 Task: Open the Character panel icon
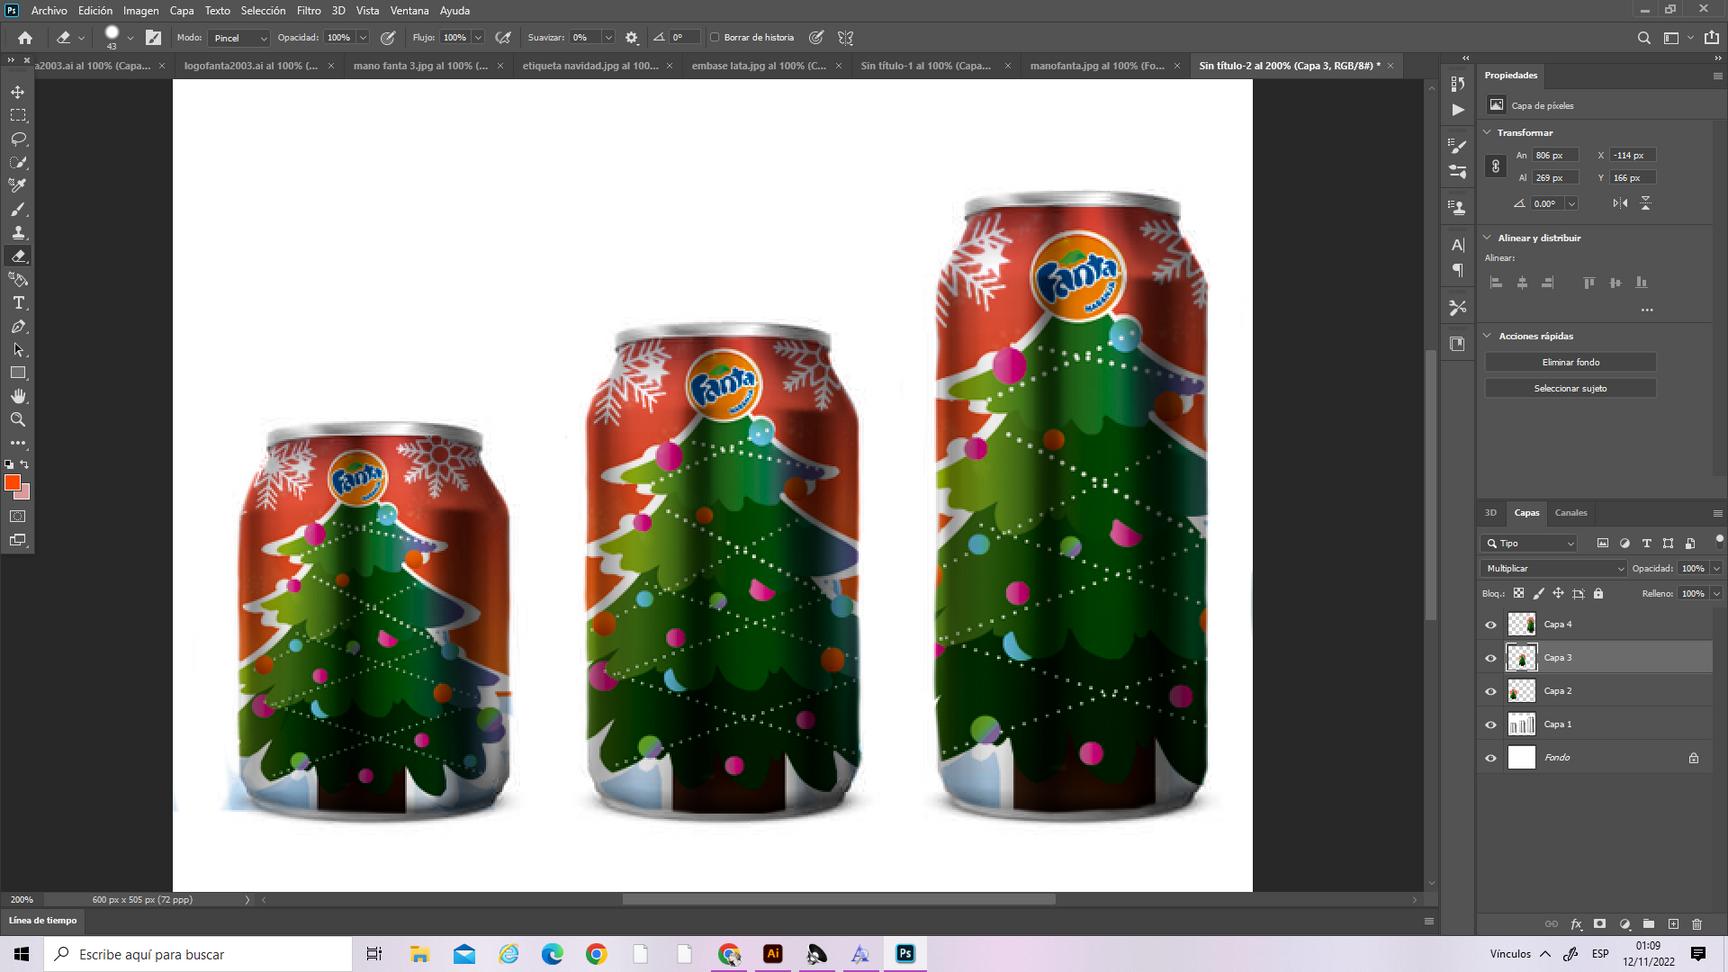(1458, 245)
